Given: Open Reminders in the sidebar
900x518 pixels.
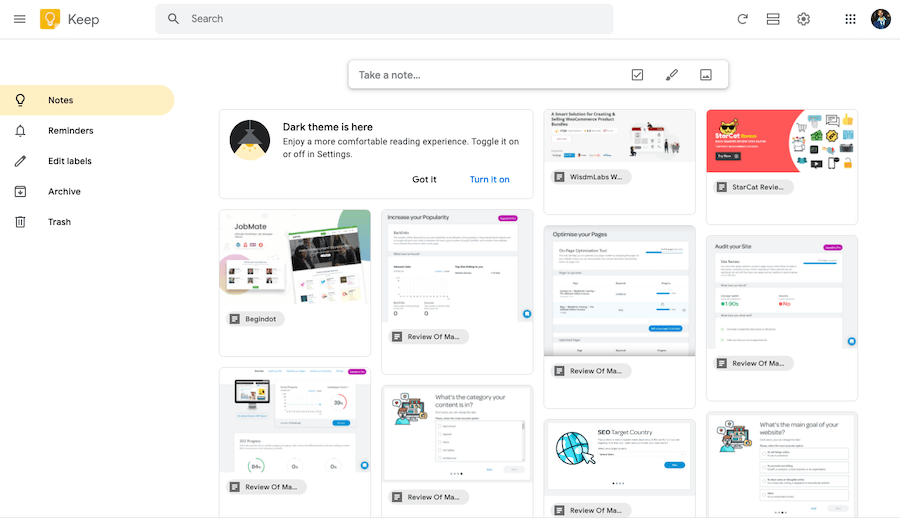Looking at the screenshot, I should click(x=87, y=131).
